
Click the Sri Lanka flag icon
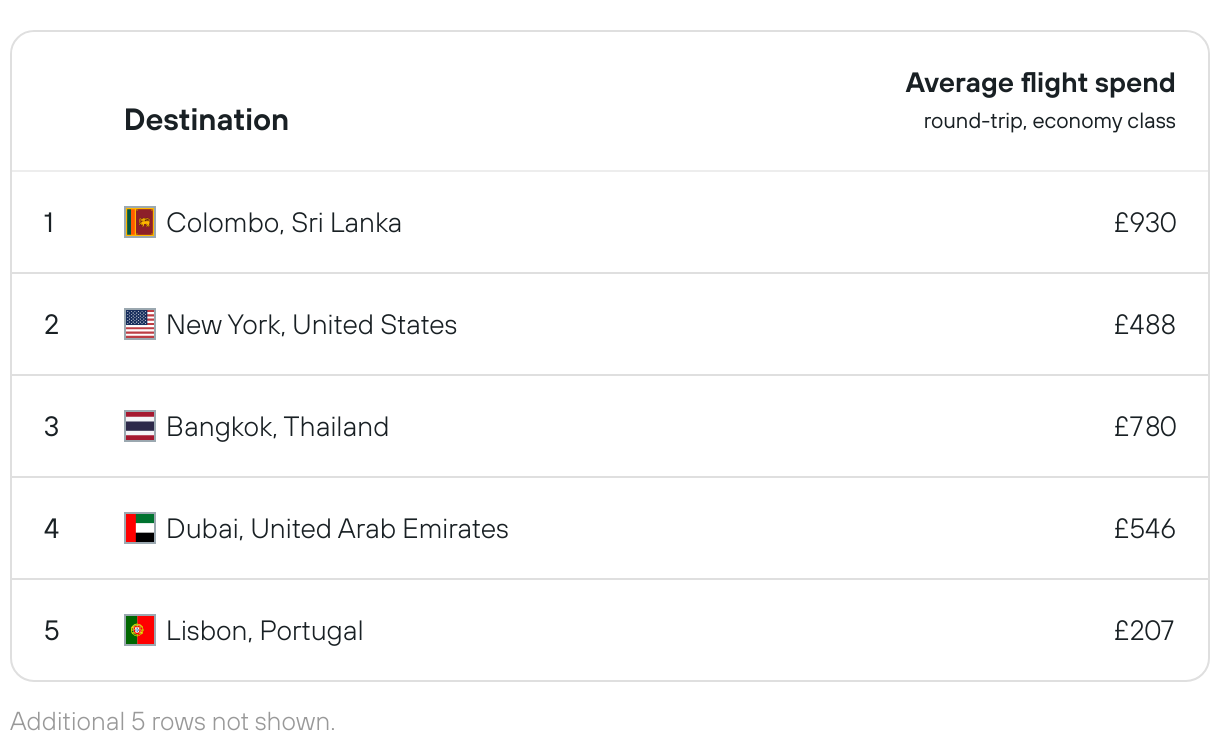tap(140, 222)
